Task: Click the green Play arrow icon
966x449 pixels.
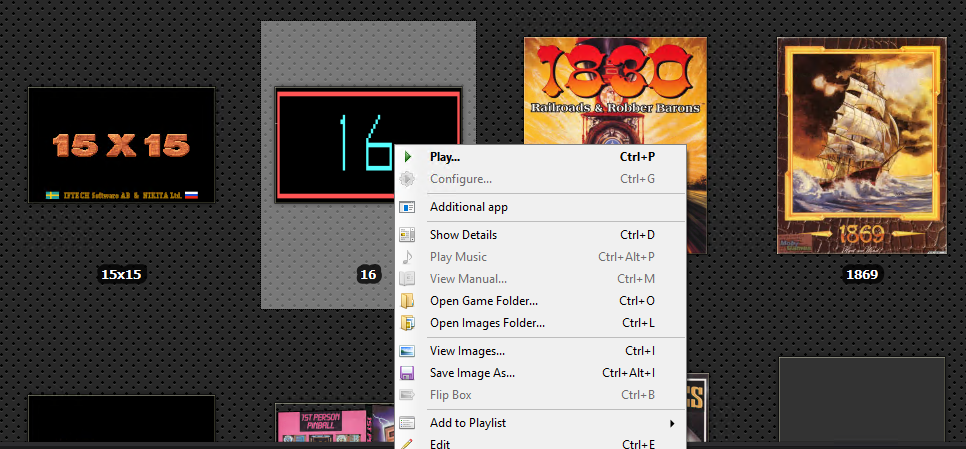Action: 407,157
